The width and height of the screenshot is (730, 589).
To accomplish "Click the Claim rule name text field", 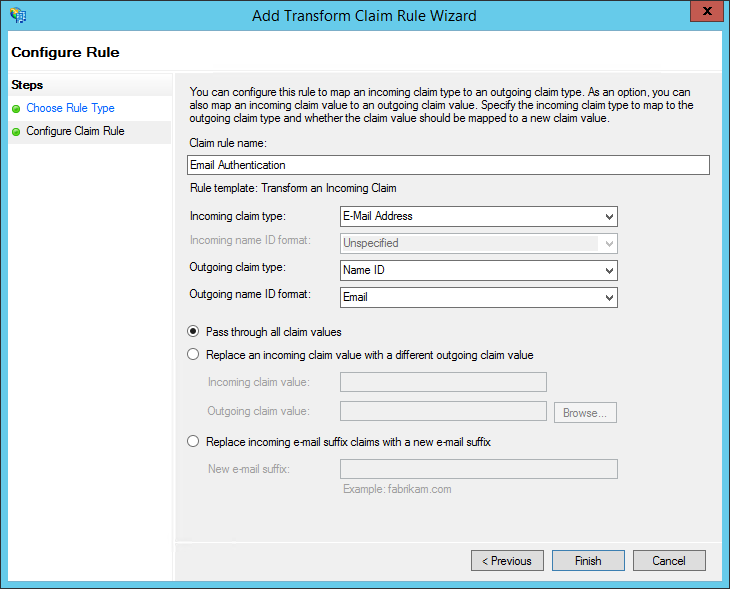I will click(x=448, y=165).
